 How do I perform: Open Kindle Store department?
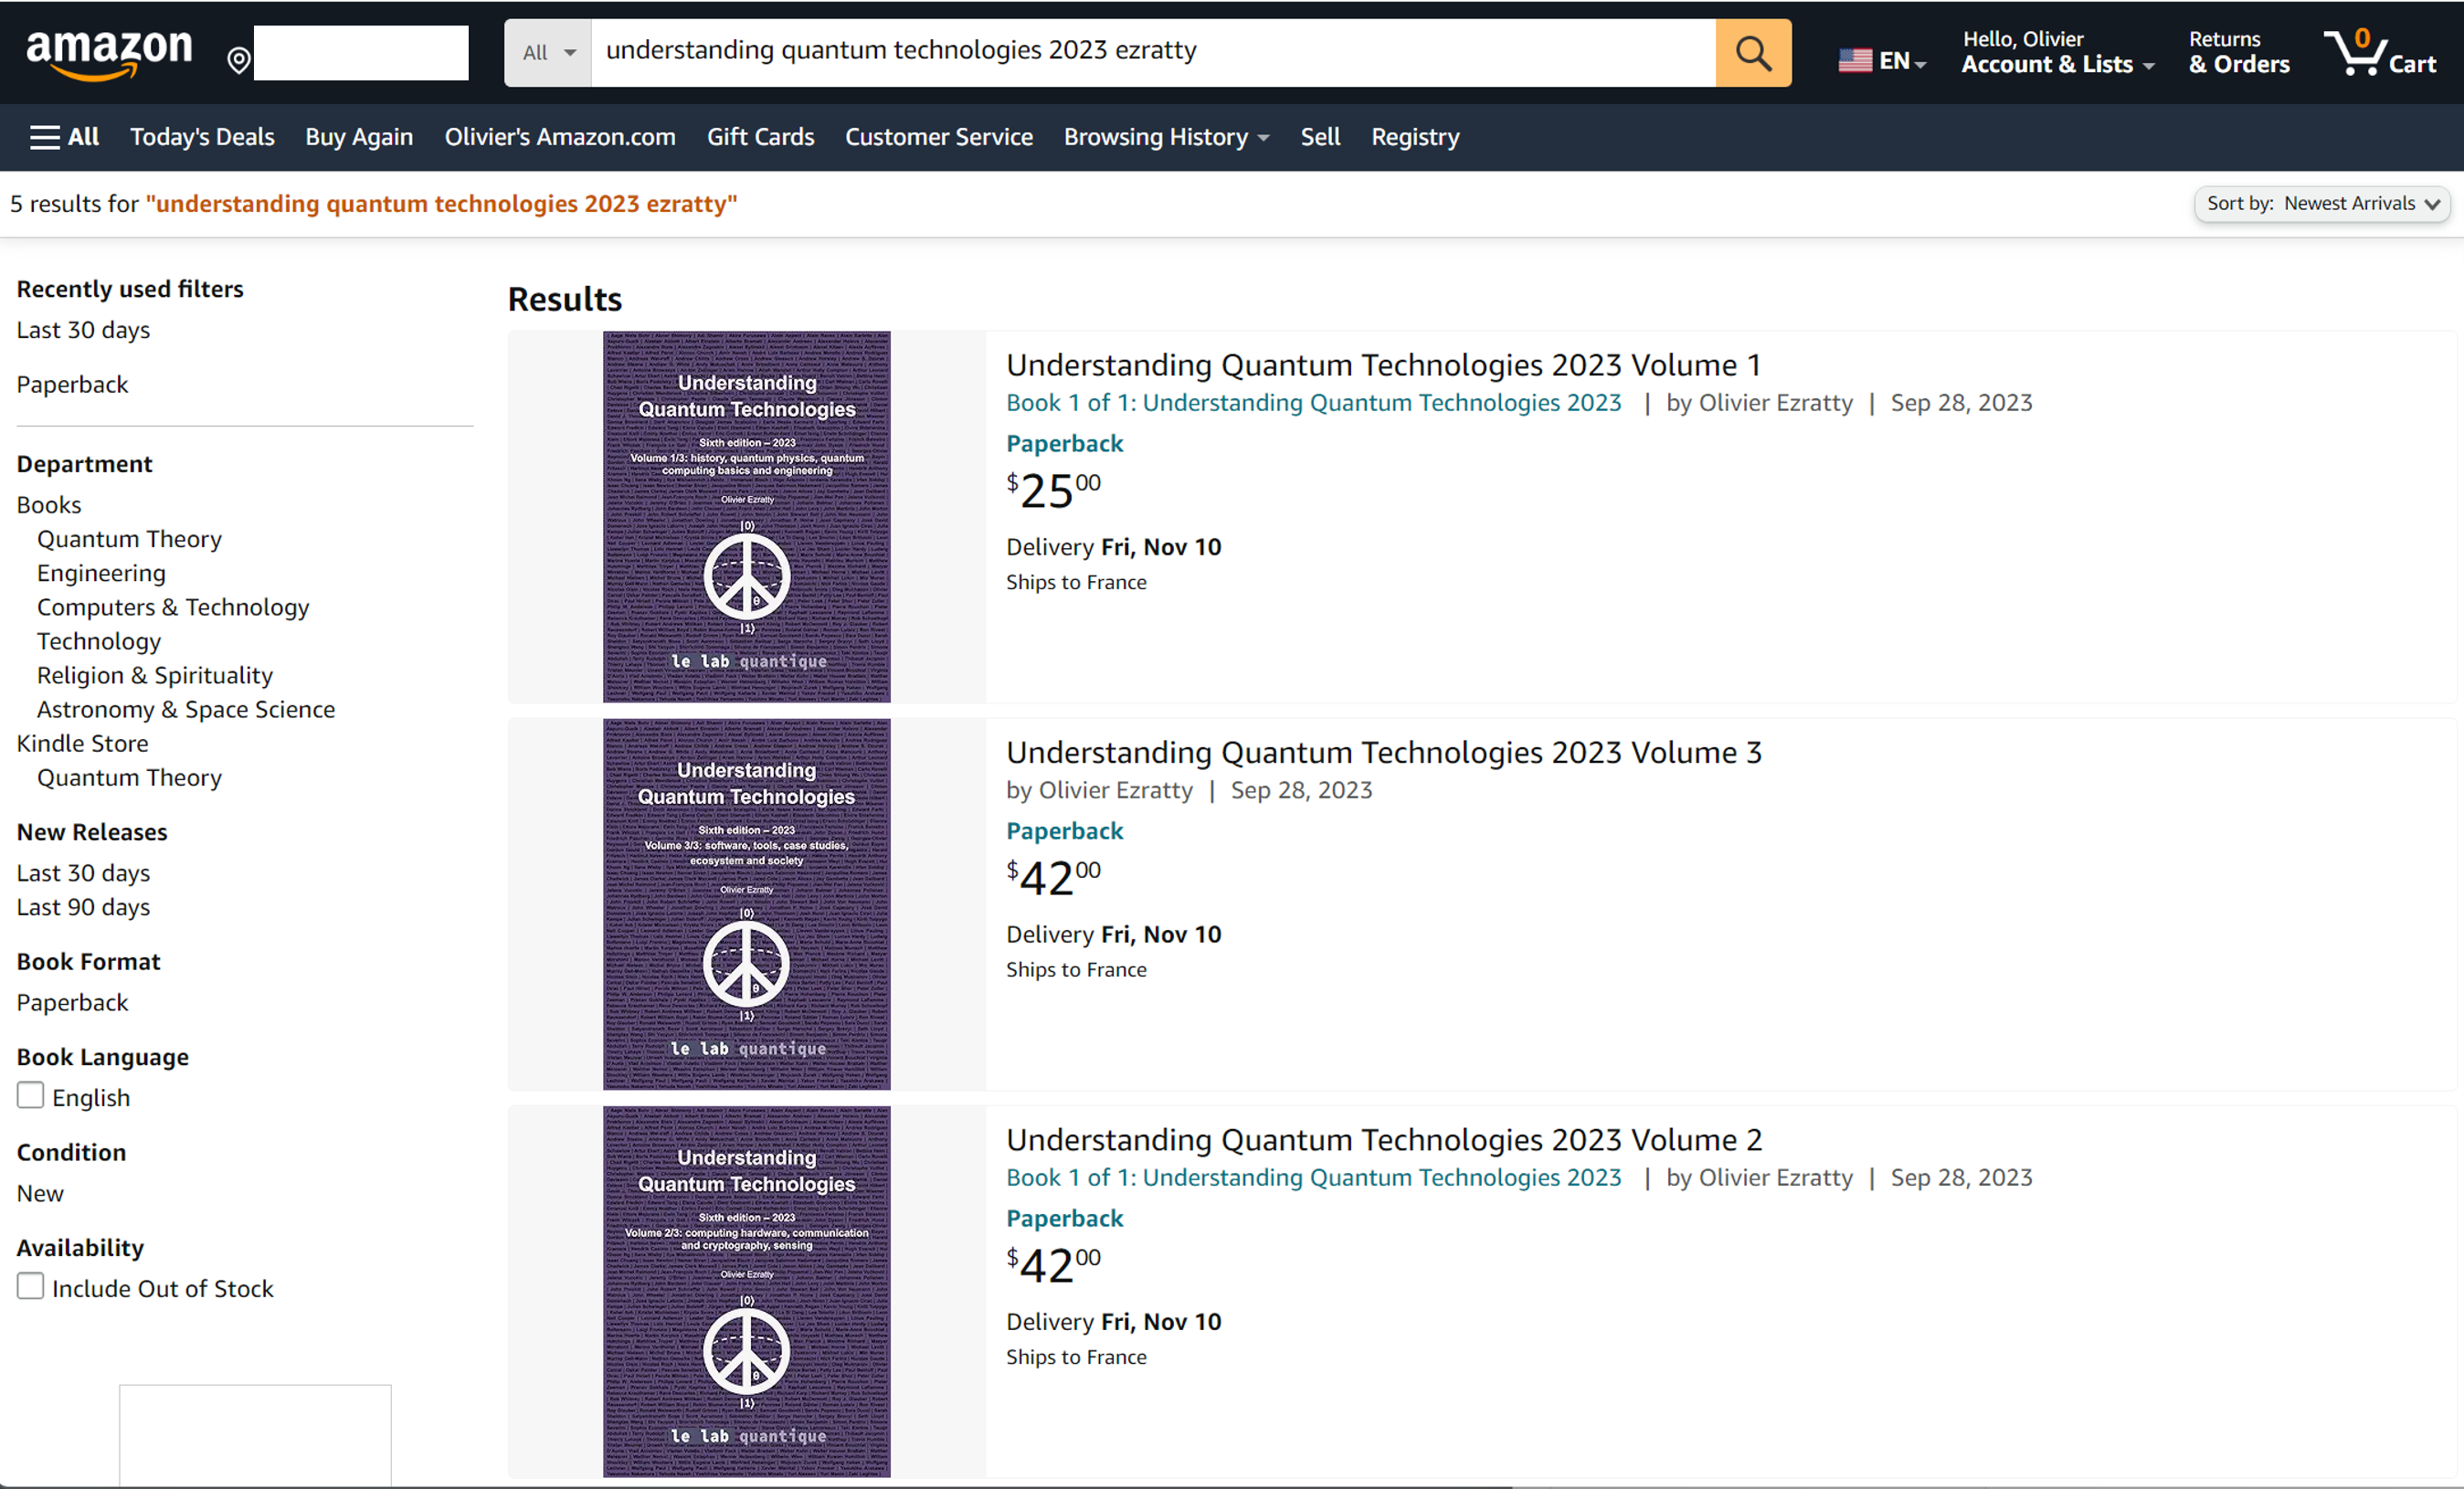82,743
